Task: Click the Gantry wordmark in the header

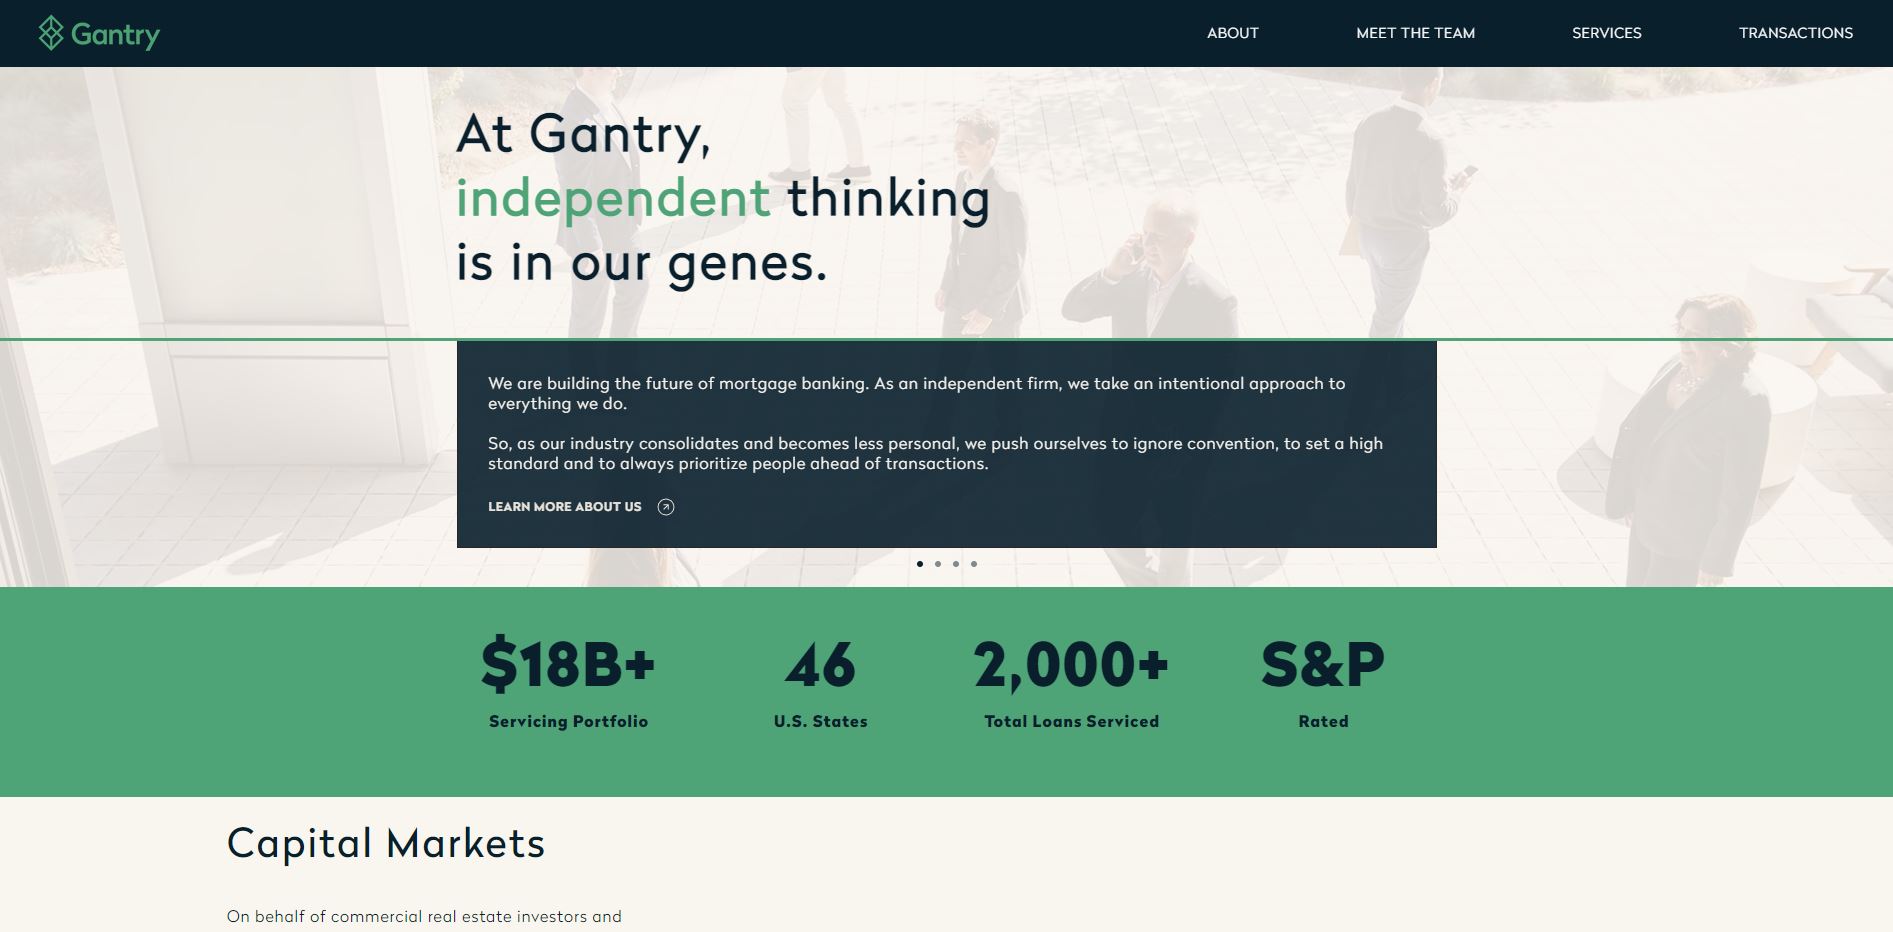Action: click(115, 33)
